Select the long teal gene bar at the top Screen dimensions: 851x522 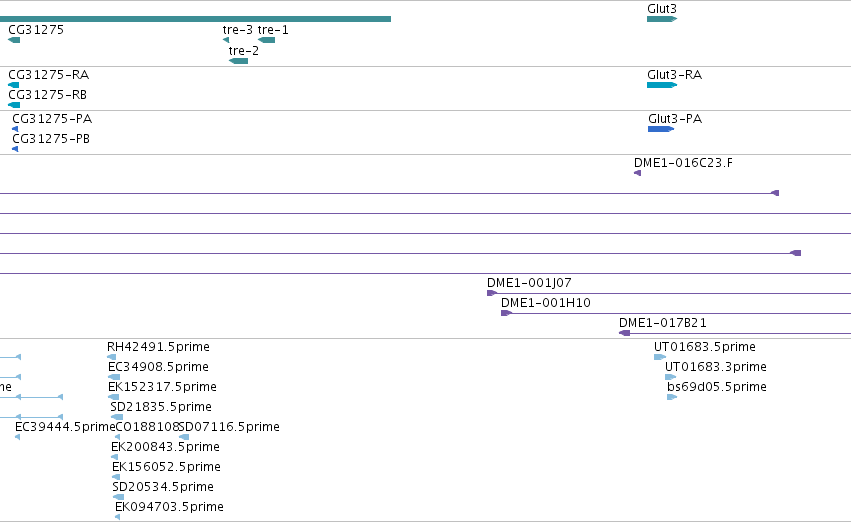tap(195, 19)
